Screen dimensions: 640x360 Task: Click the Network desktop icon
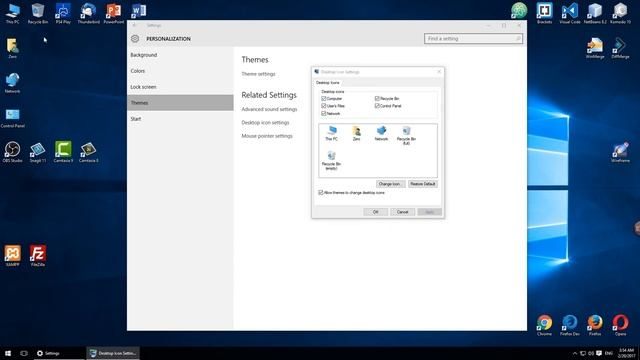[x=12, y=83]
